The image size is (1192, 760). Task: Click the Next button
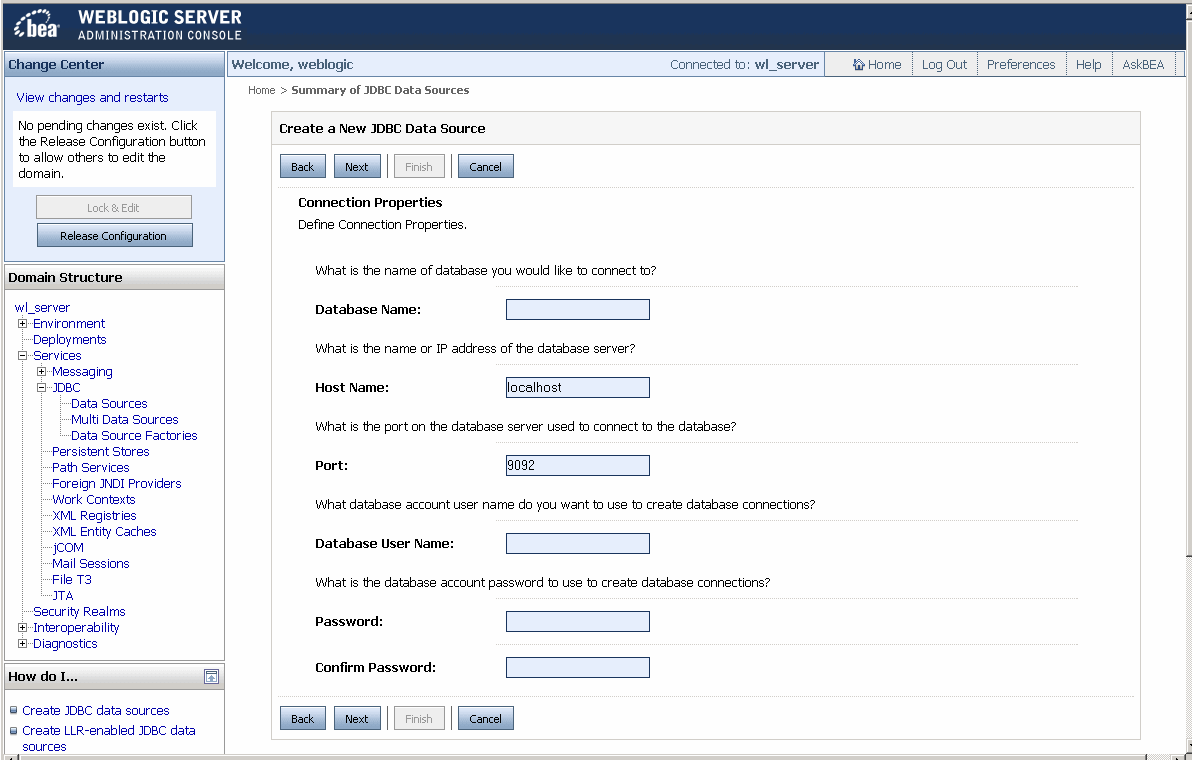[357, 166]
